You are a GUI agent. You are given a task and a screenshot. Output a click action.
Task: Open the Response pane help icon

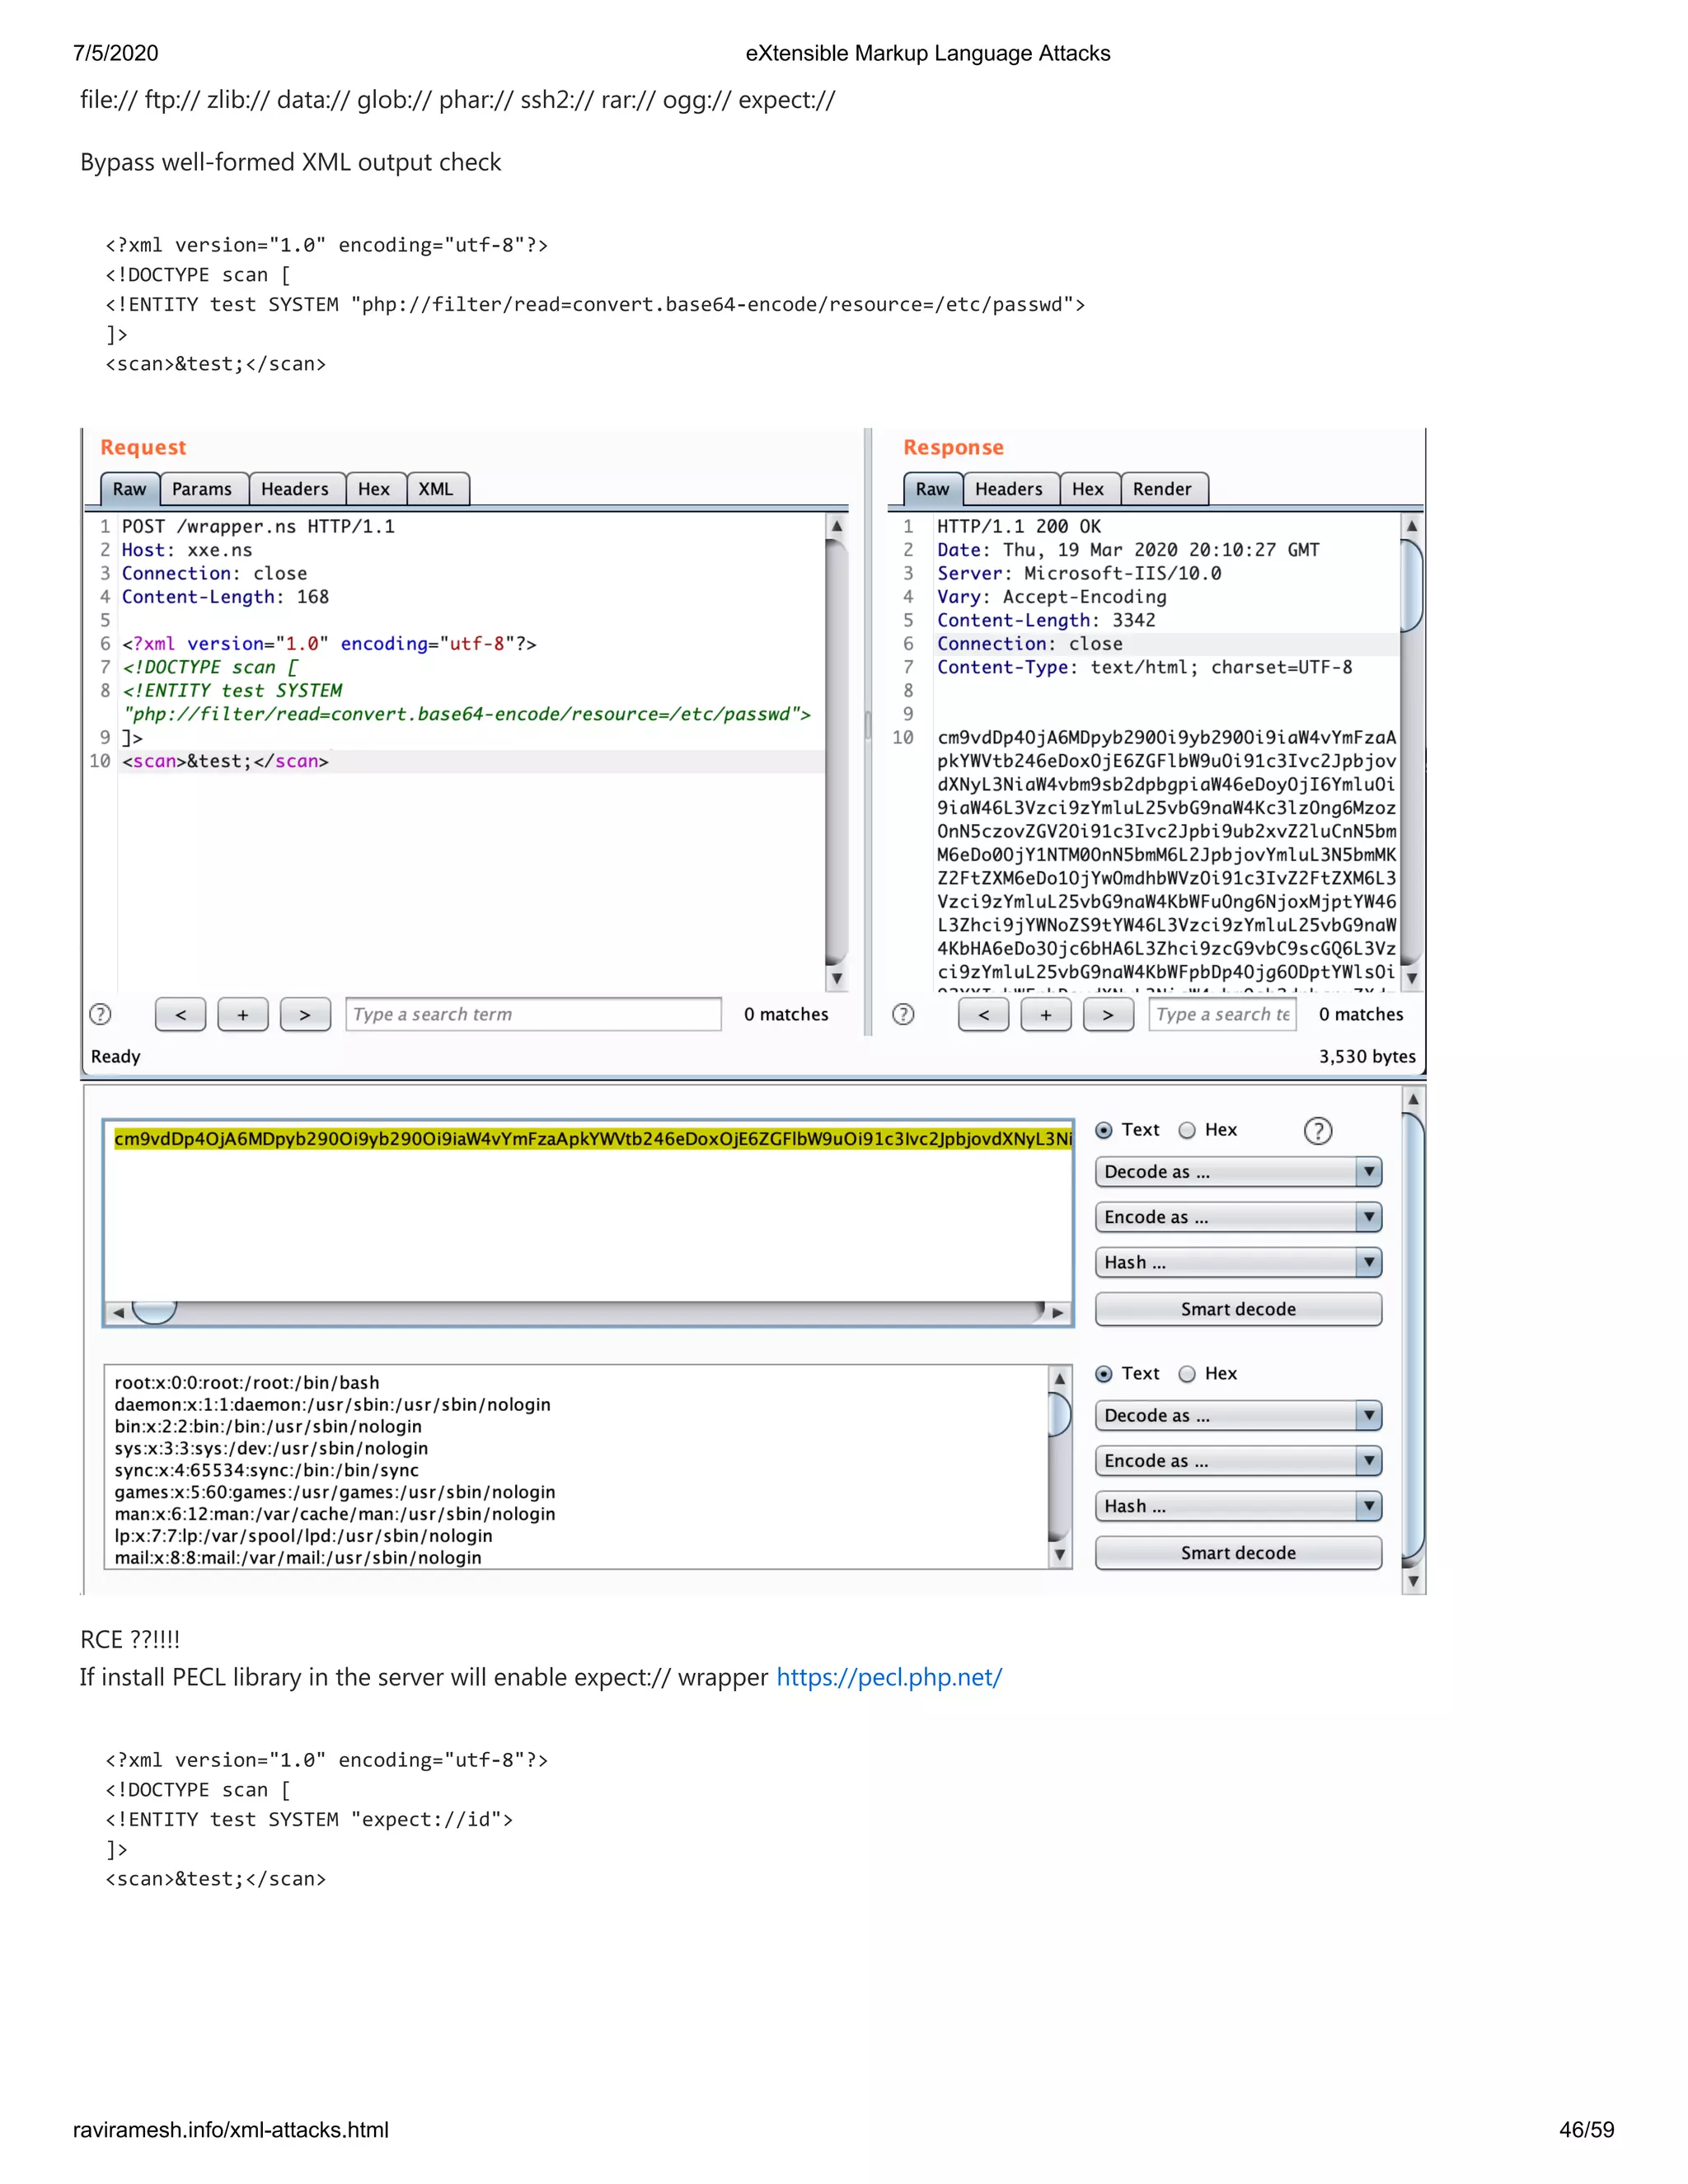903,1014
